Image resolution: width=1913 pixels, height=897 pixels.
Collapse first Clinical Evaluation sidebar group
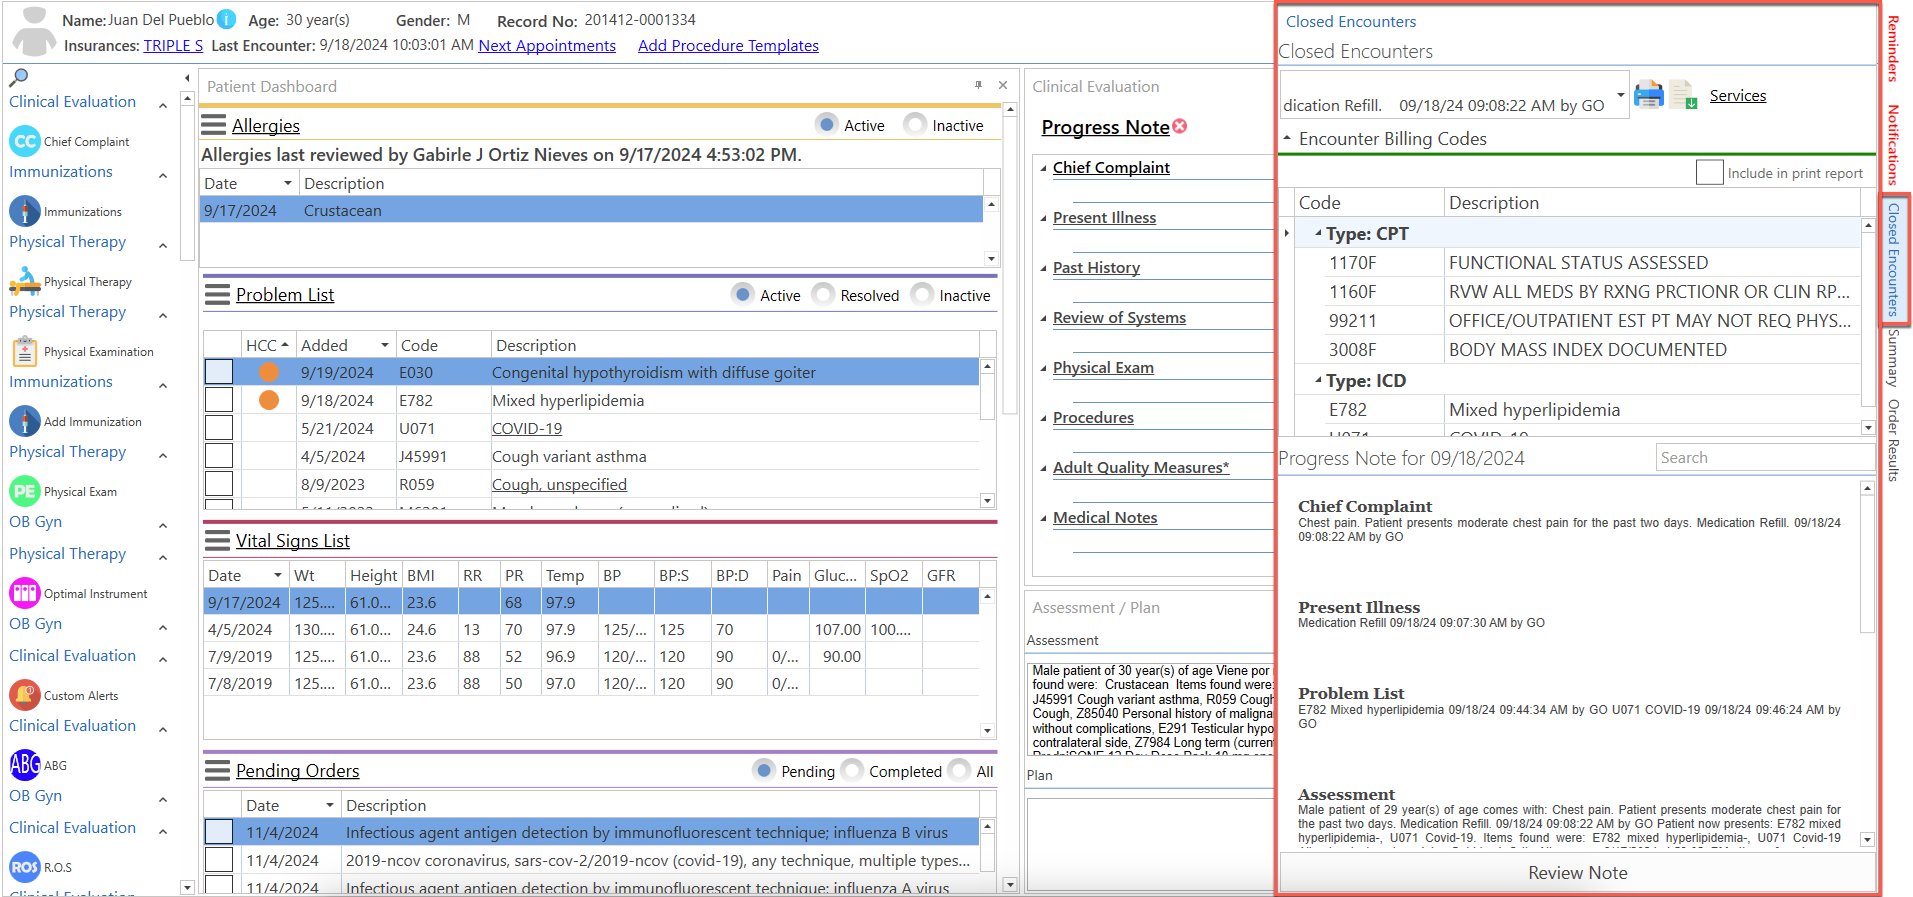pyautogui.click(x=163, y=104)
